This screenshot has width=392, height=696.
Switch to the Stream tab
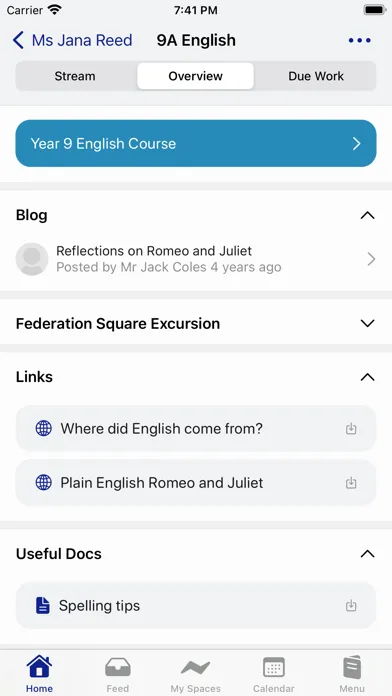(x=75, y=76)
